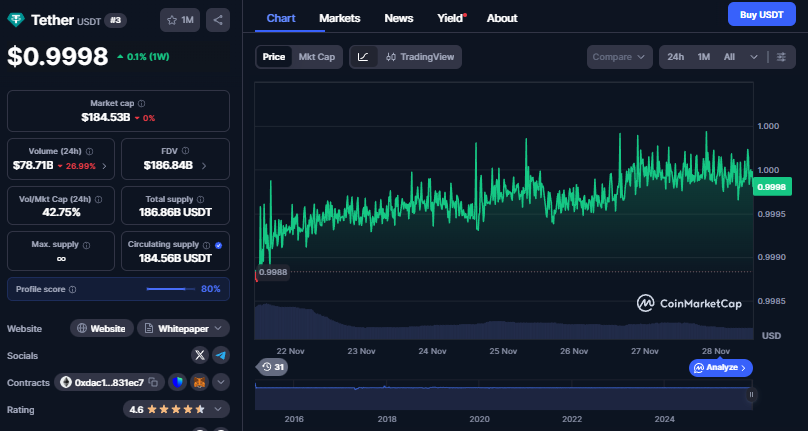Select Mkt Cap chart toggle

click(x=317, y=57)
